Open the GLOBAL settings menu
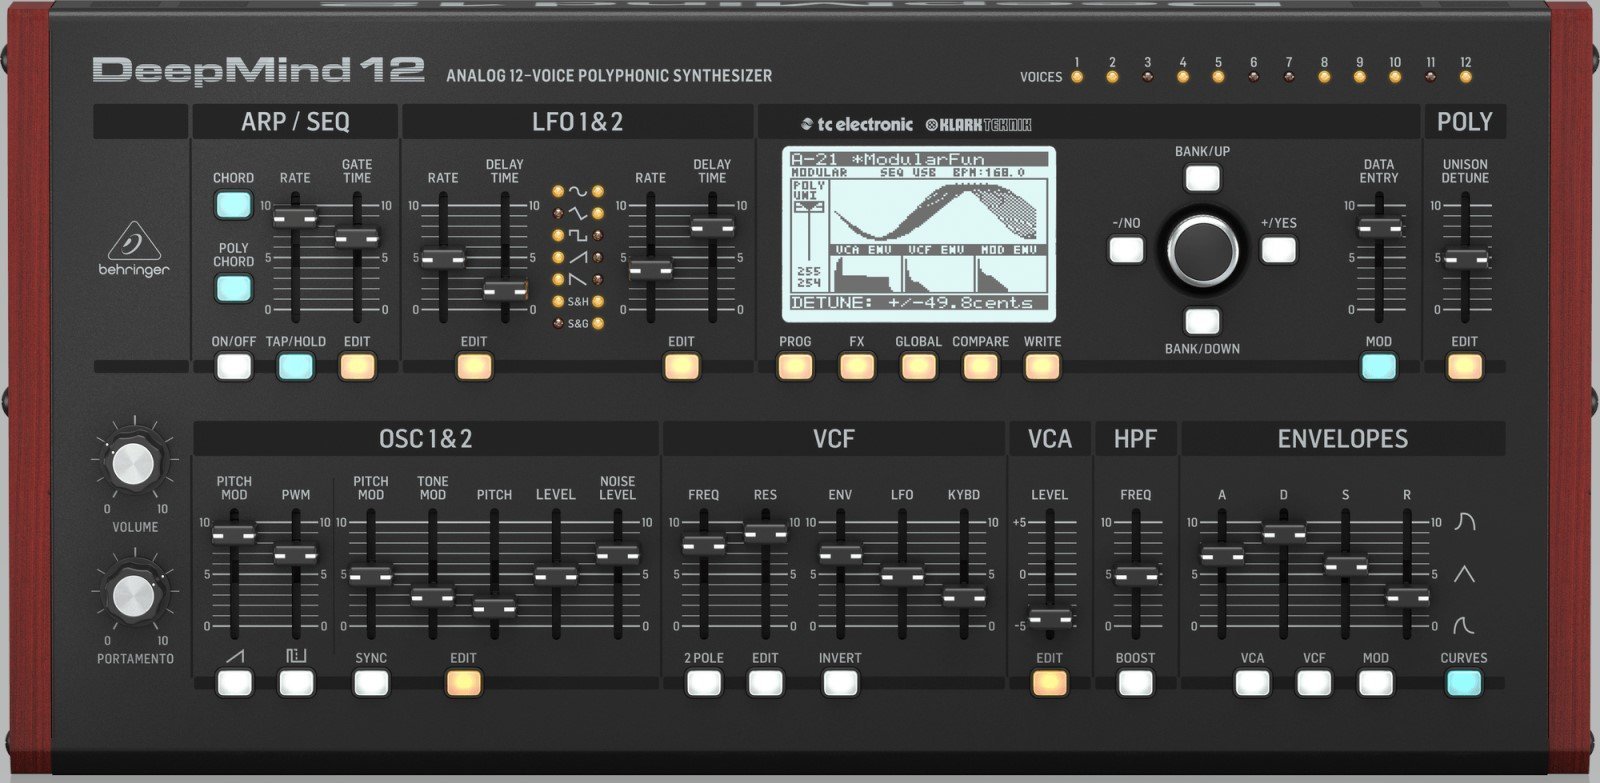1600x783 pixels. tap(918, 367)
